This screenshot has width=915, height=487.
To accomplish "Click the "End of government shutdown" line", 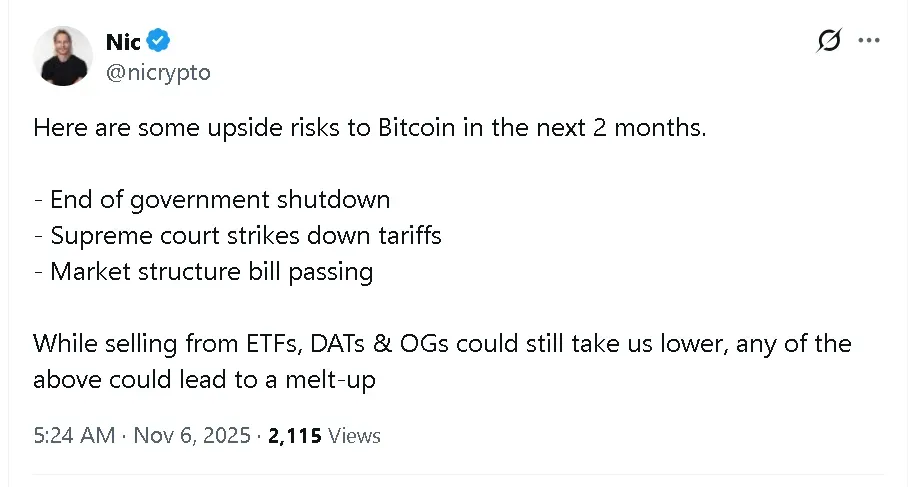I will pyautogui.click(x=212, y=199).
